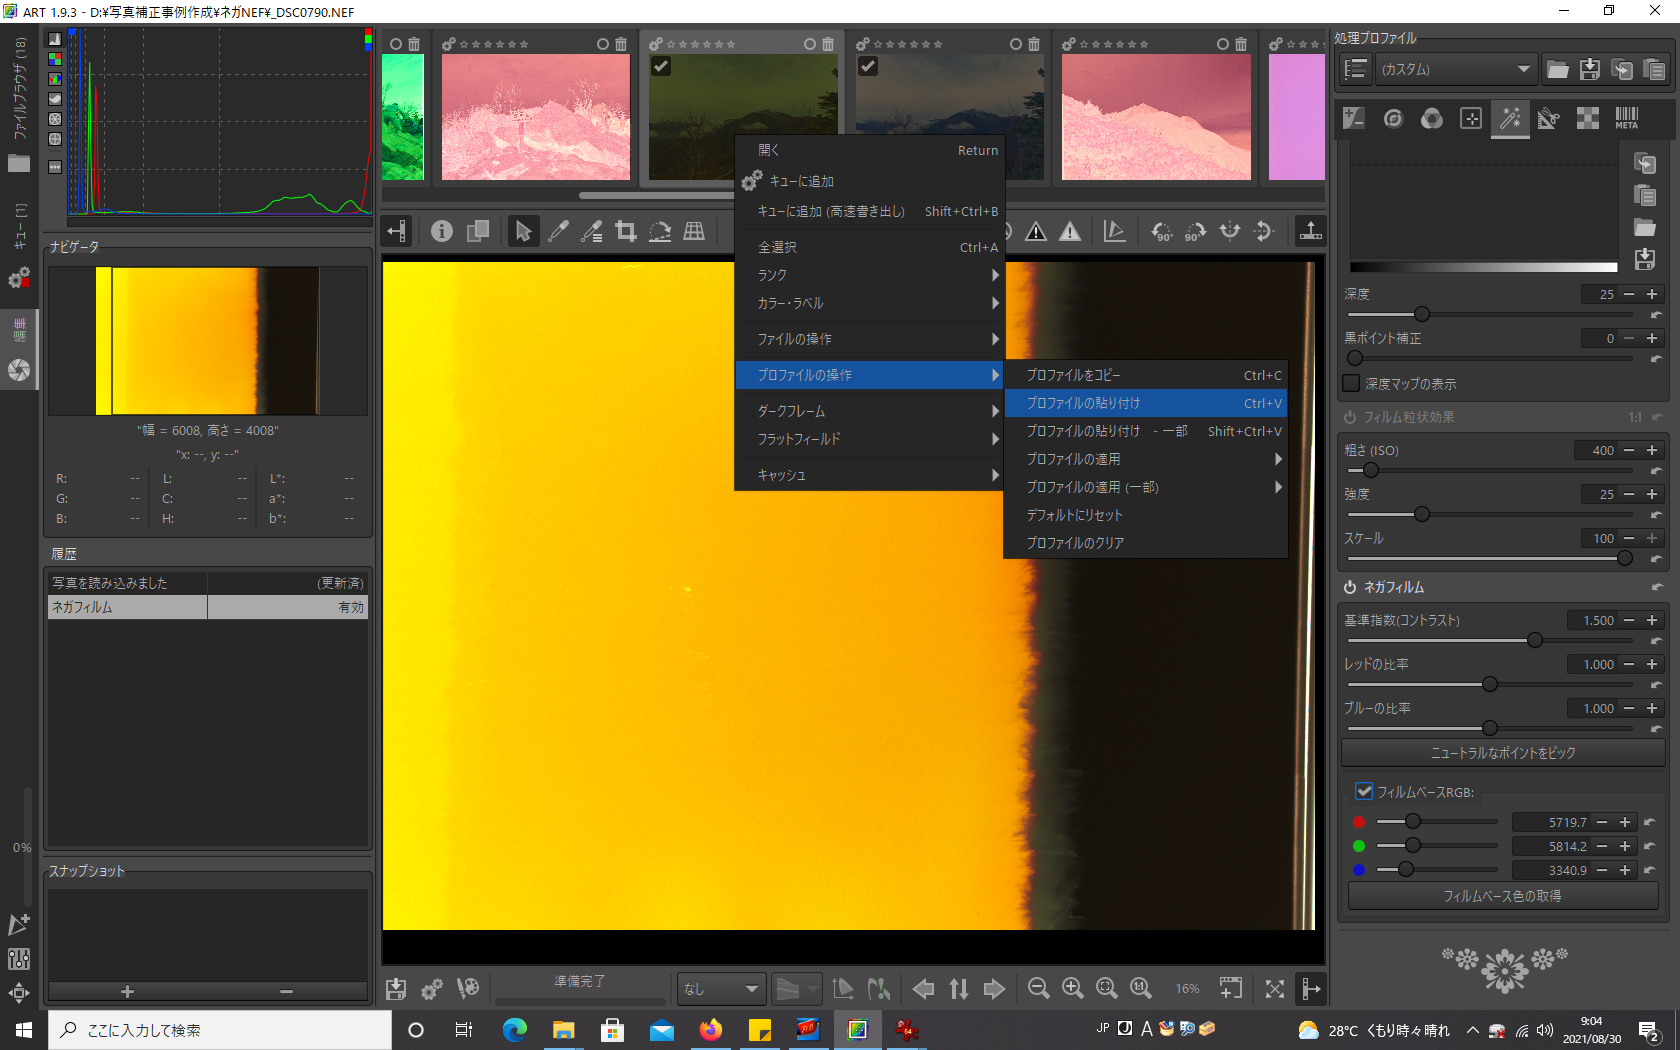Adjust the 基準指数(コントラスト) slider handle

tap(1535, 640)
